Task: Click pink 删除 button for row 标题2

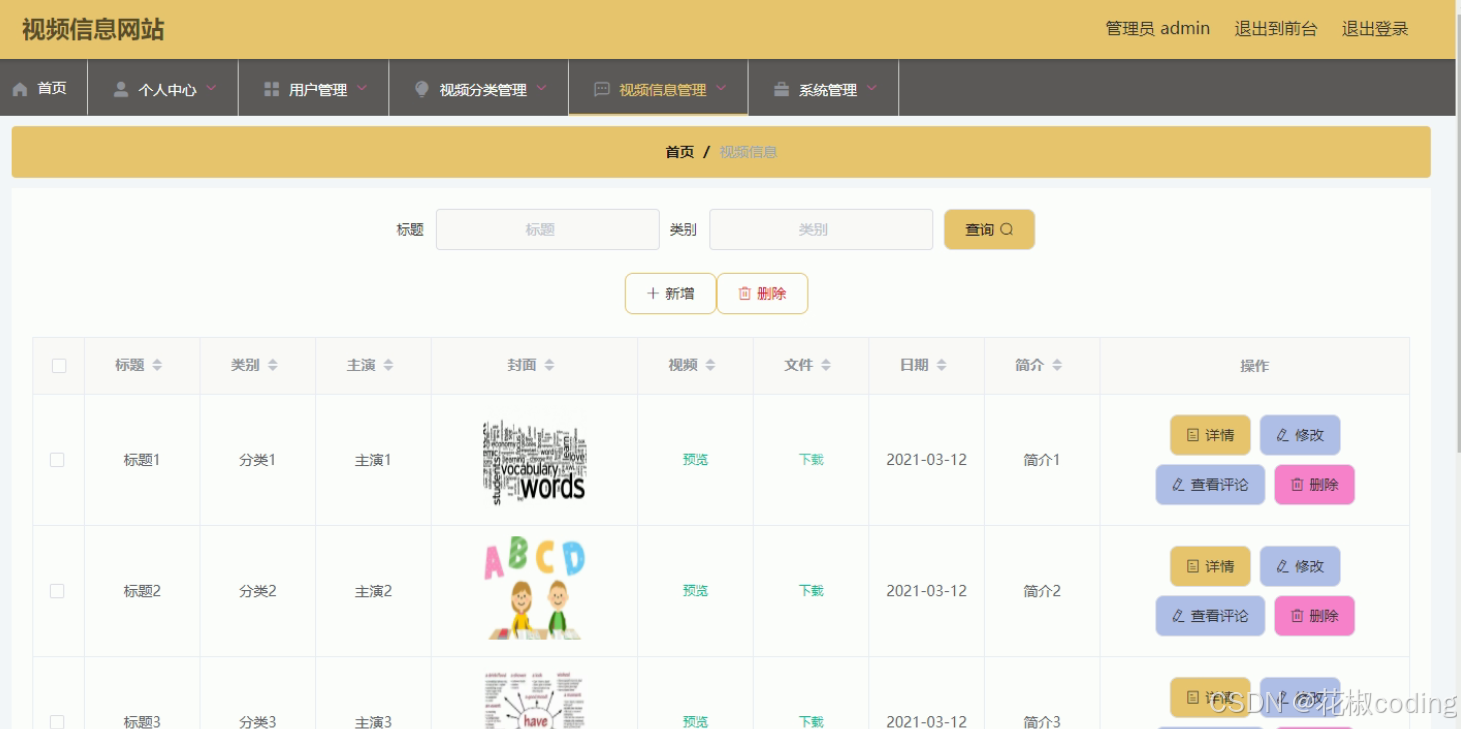Action: click(x=1314, y=615)
